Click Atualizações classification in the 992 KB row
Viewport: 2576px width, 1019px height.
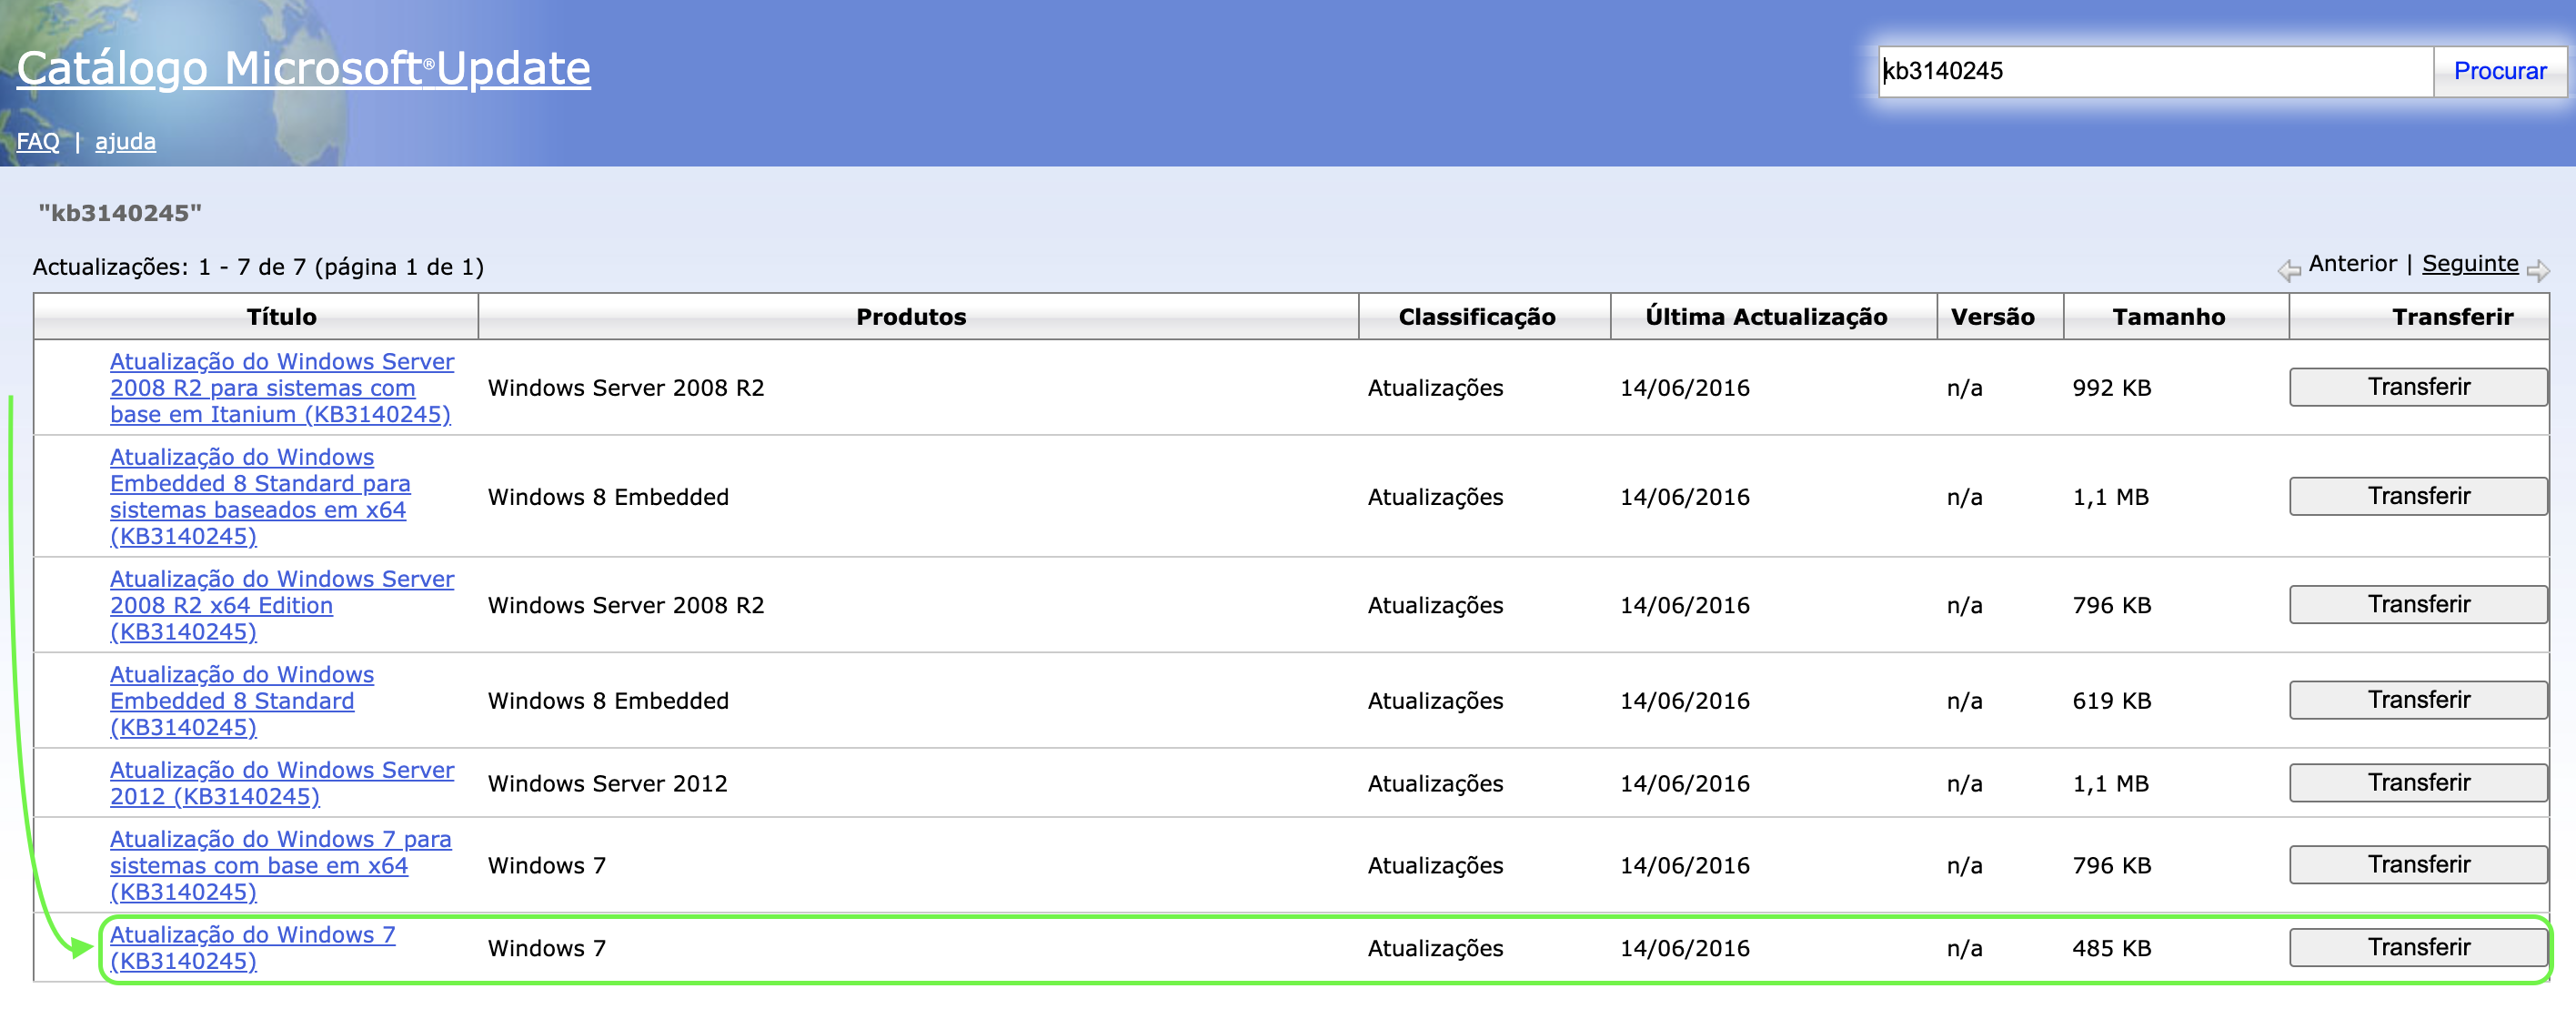point(1435,388)
